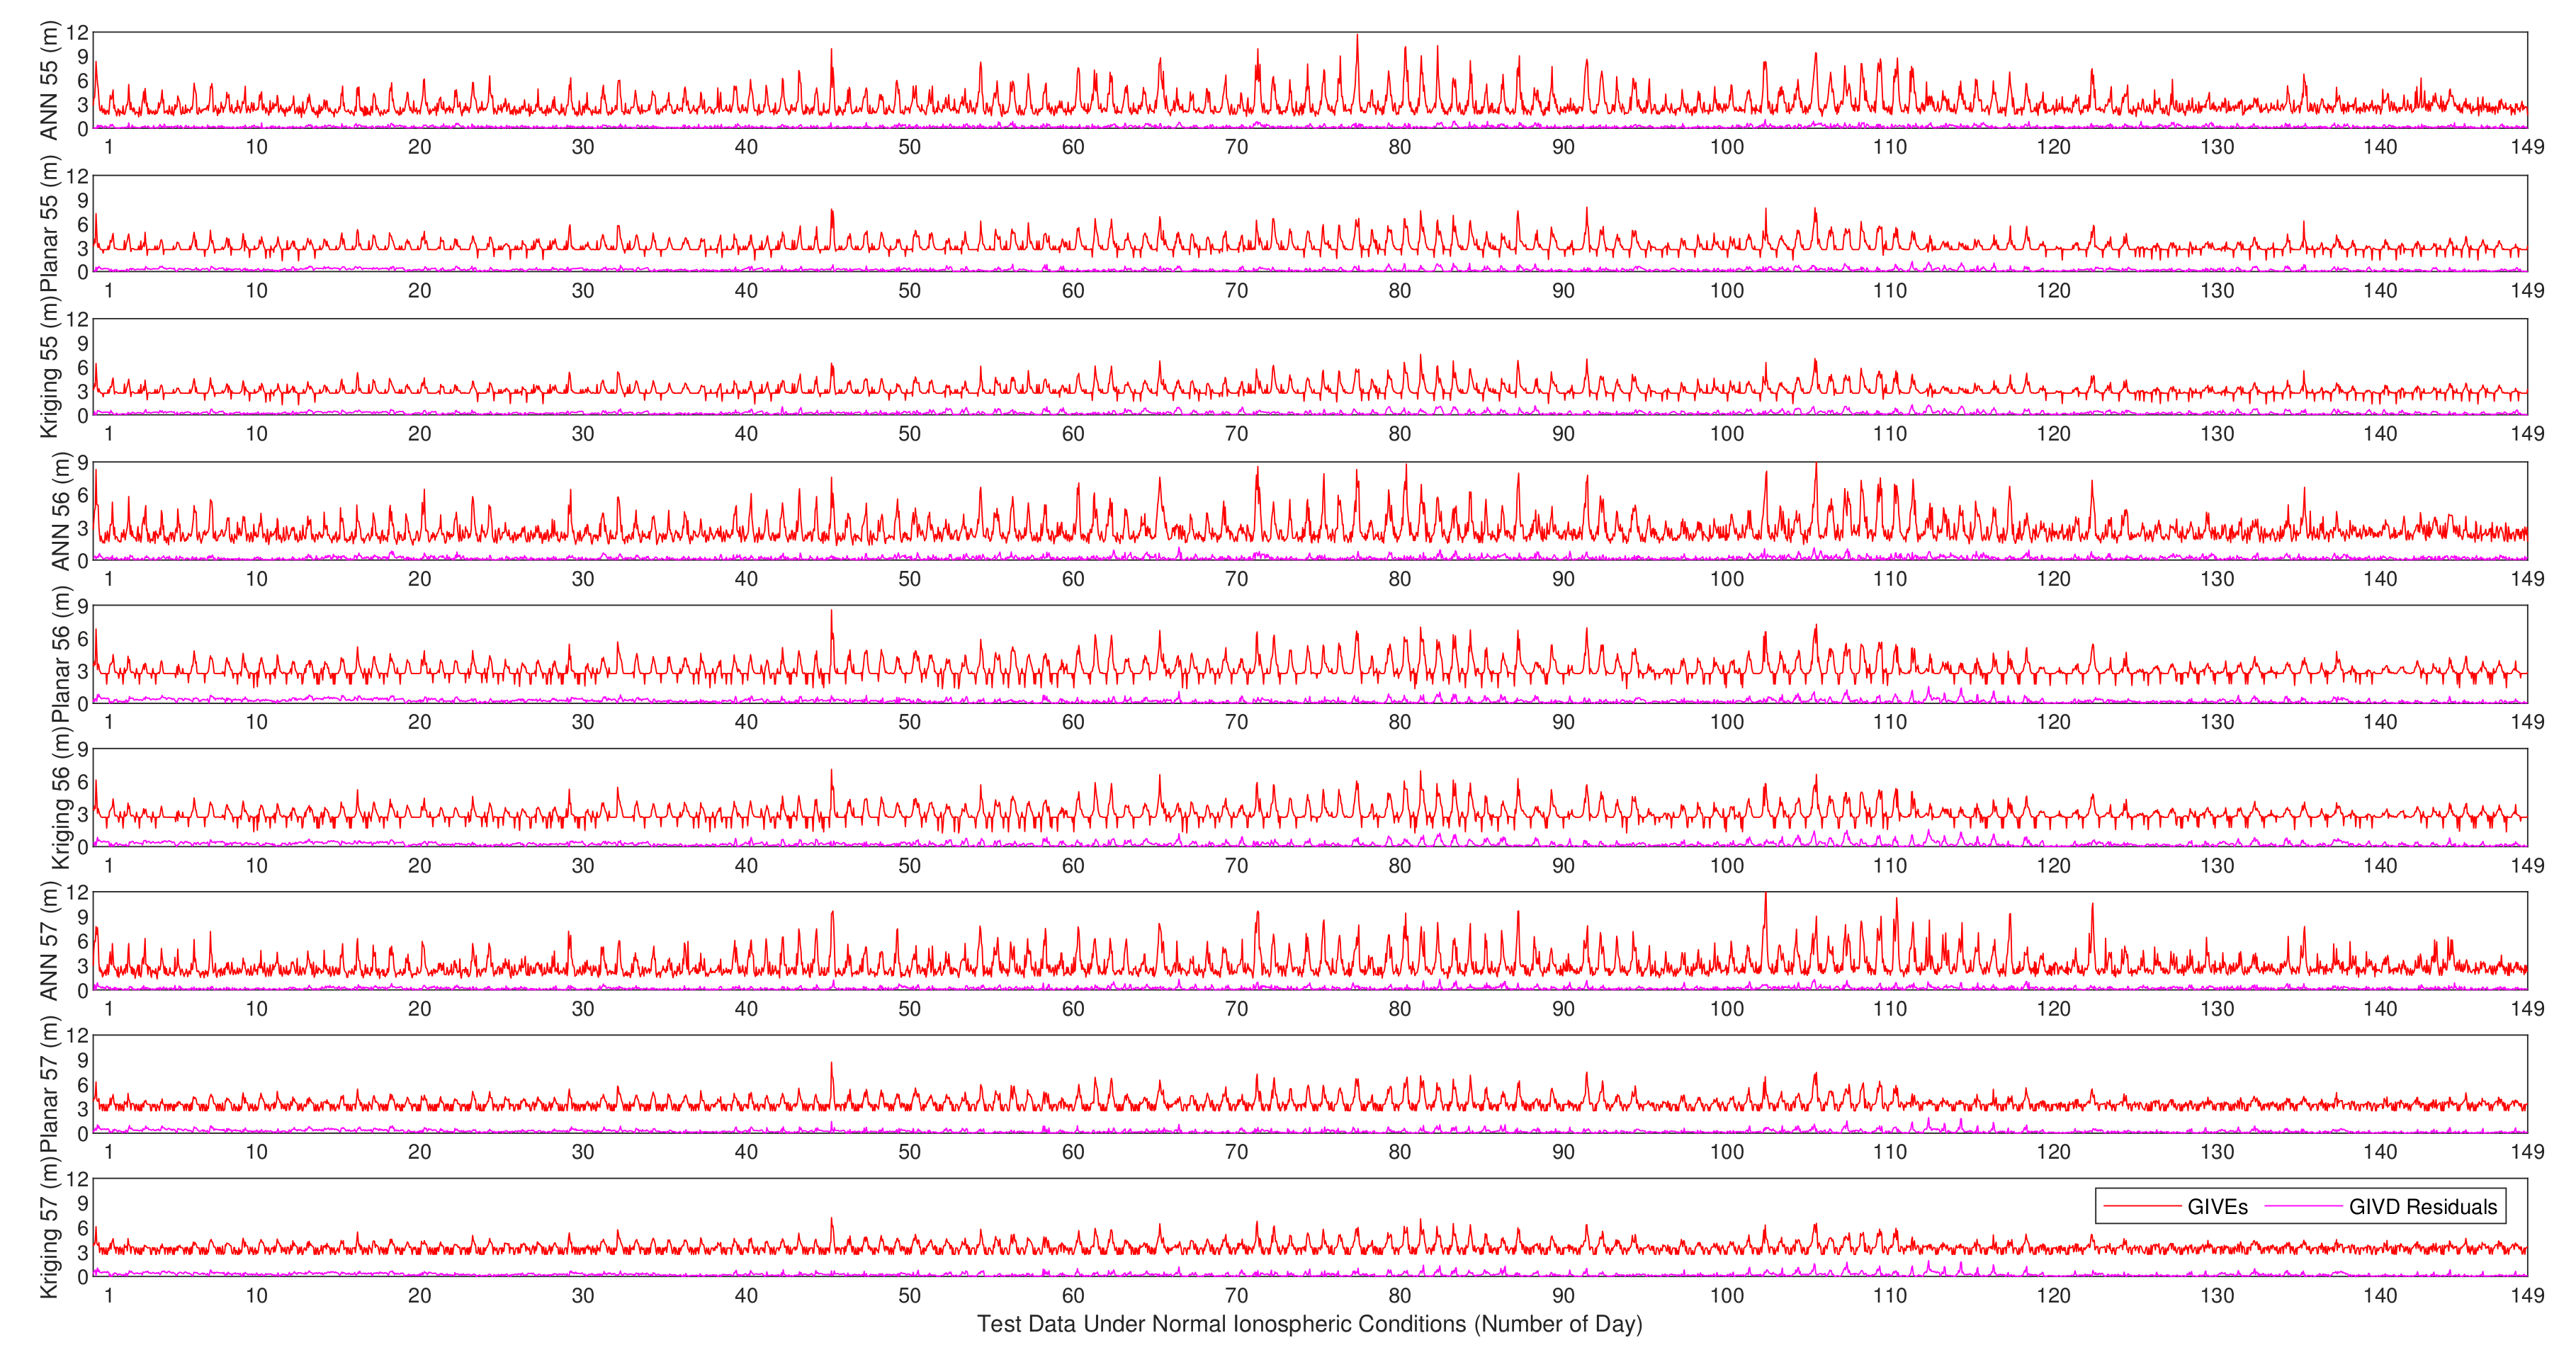Select the 'ANN 57 (m)' y-axis label

[x=48, y=941]
